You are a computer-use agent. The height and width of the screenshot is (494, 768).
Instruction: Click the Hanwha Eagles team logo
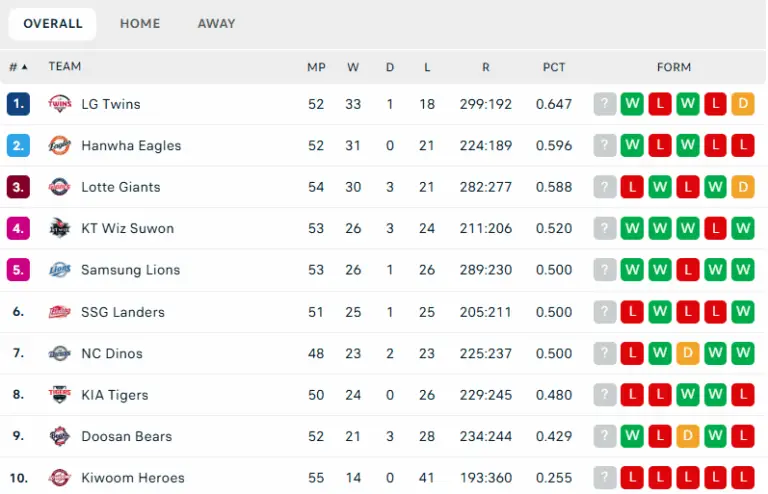click(x=60, y=145)
